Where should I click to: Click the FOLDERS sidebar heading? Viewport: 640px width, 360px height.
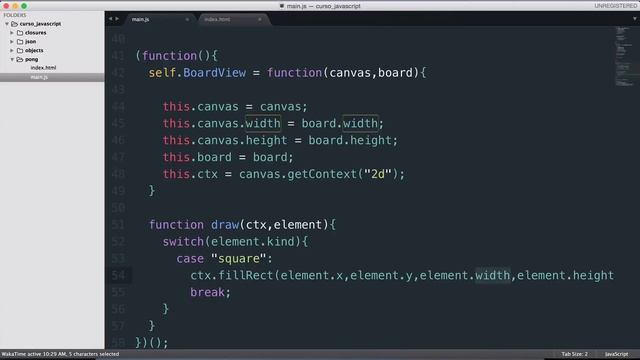click(15, 15)
